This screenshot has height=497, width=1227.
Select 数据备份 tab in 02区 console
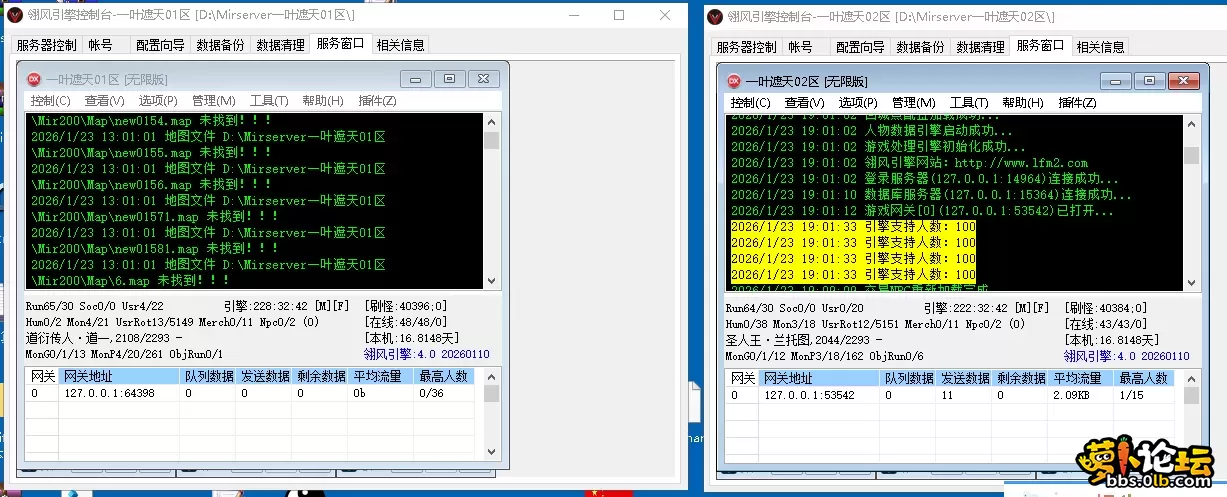coord(921,47)
